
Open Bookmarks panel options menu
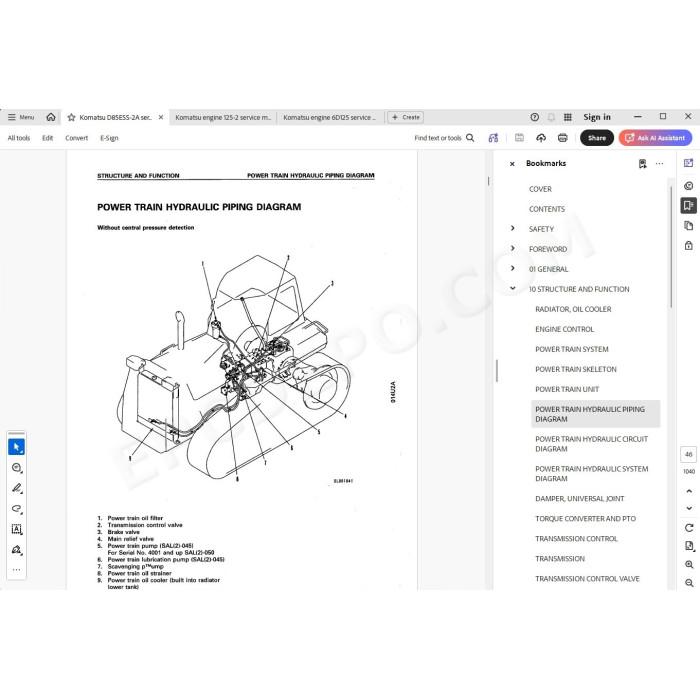click(659, 164)
